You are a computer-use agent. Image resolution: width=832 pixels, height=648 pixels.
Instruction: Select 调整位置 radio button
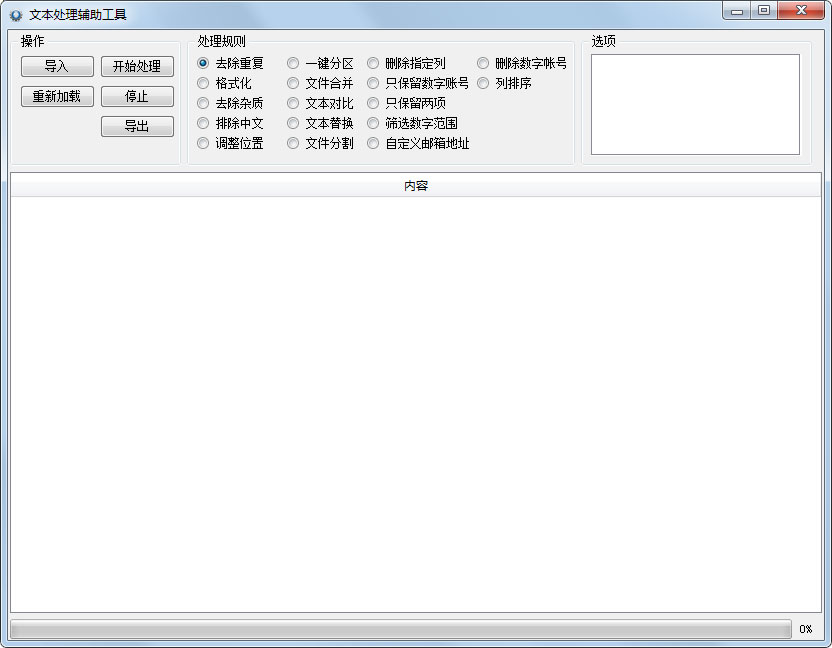click(230, 143)
